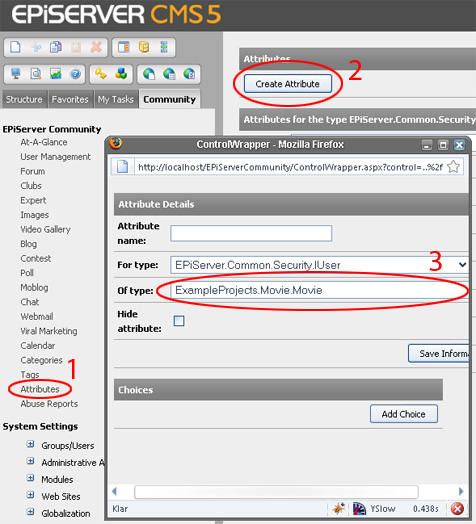
Task: Click the Firebug bug icon in status bar
Action: point(338,508)
